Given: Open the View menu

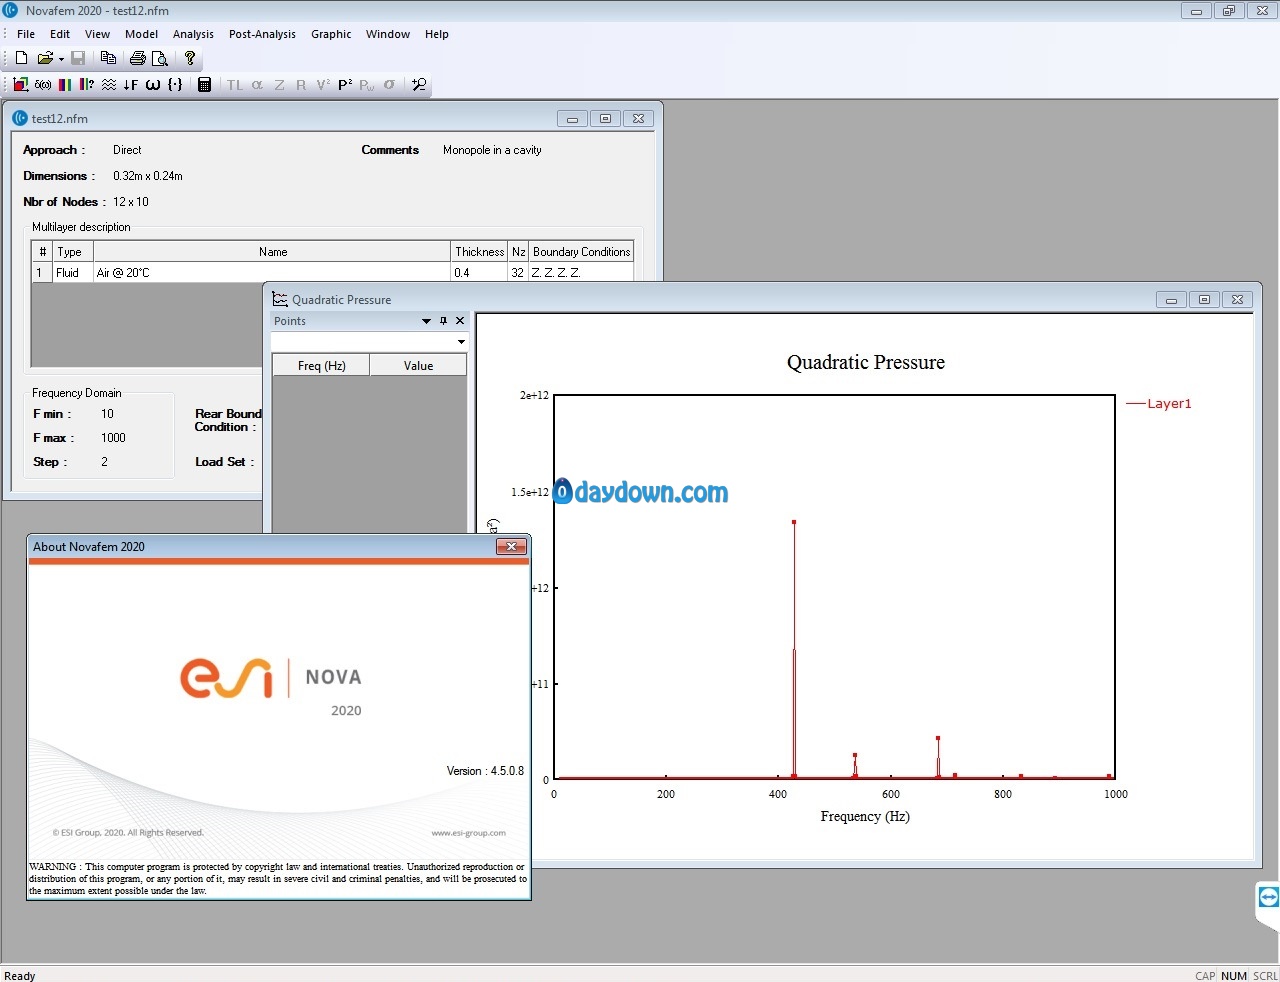Looking at the screenshot, I should pyautogui.click(x=98, y=34).
